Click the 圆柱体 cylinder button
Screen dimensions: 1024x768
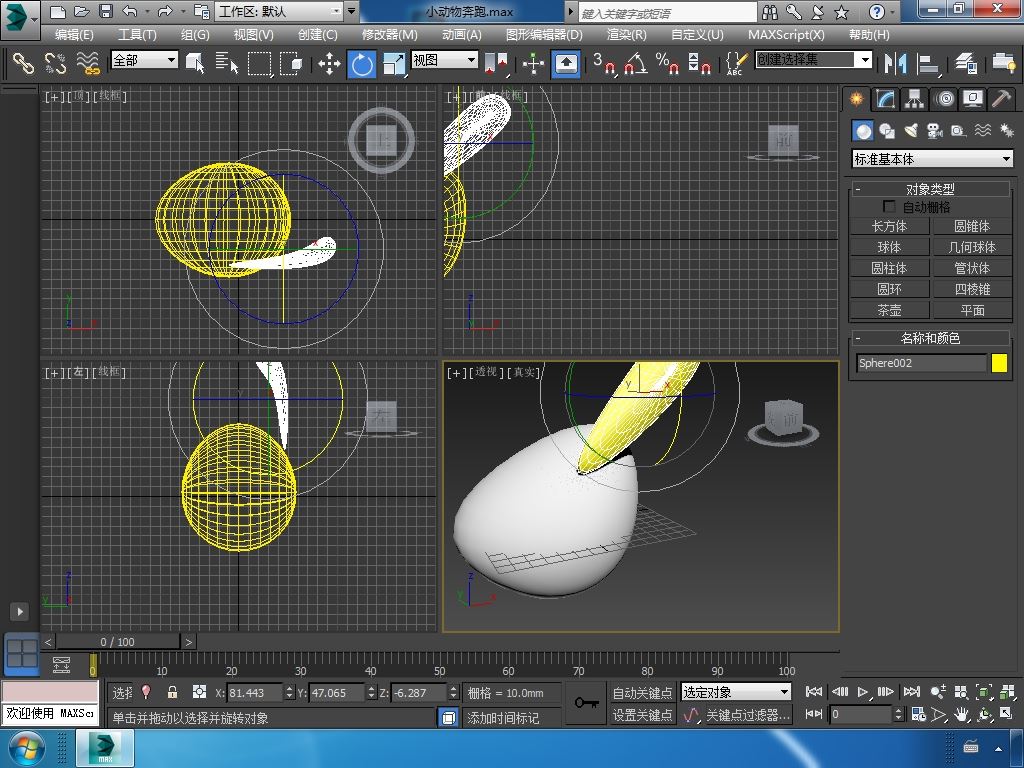[889, 268]
